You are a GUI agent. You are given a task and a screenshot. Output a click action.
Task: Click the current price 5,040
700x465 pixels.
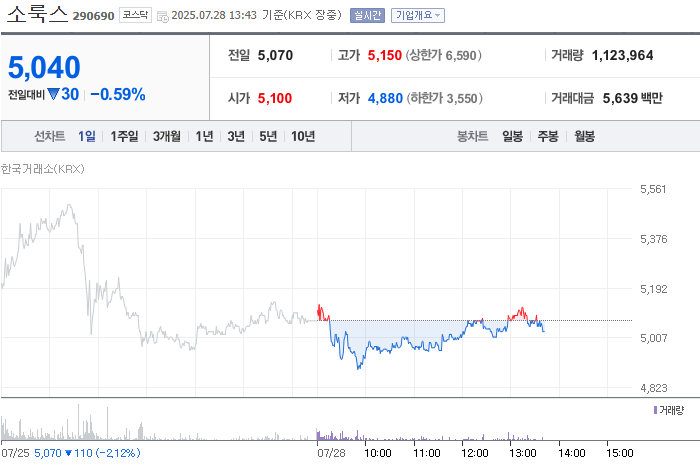coord(44,67)
